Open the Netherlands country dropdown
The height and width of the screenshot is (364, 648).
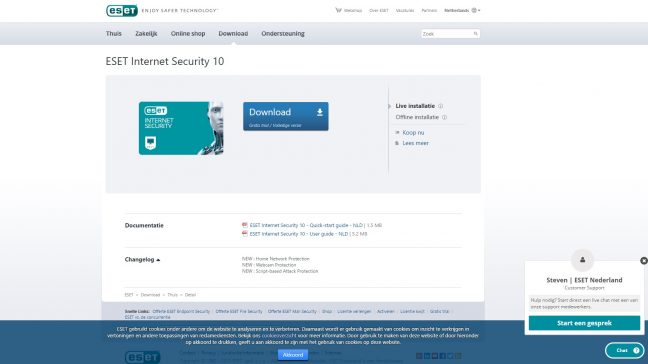tap(462, 10)
